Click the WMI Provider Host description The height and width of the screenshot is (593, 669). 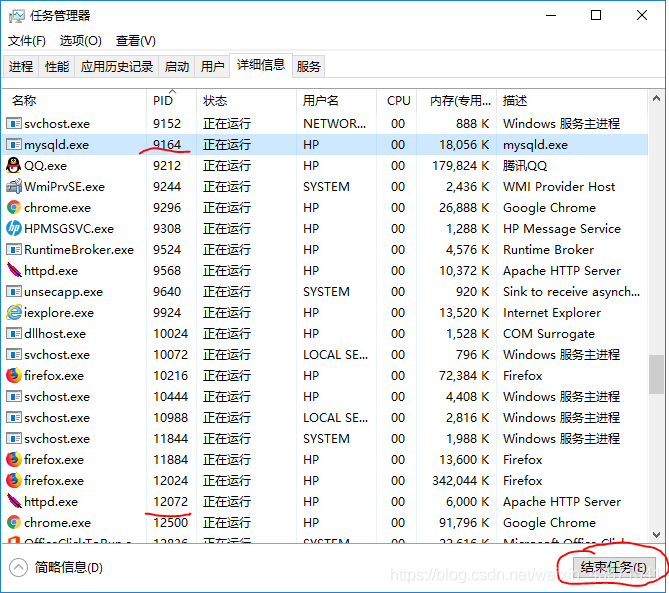click(x=559, y=186)
